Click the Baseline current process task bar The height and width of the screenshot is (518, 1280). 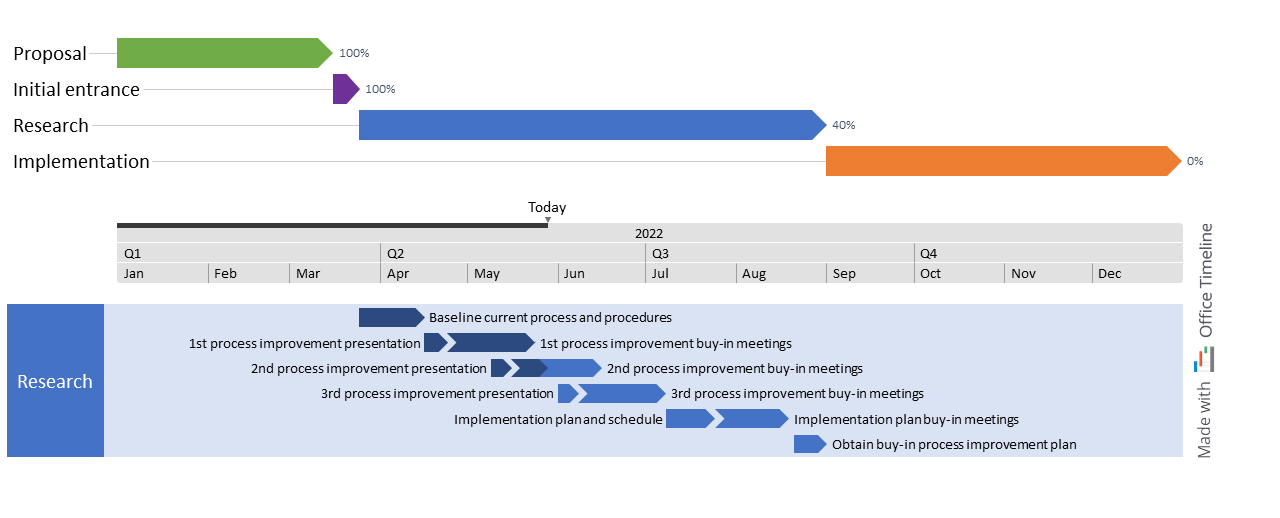point(390,318)
